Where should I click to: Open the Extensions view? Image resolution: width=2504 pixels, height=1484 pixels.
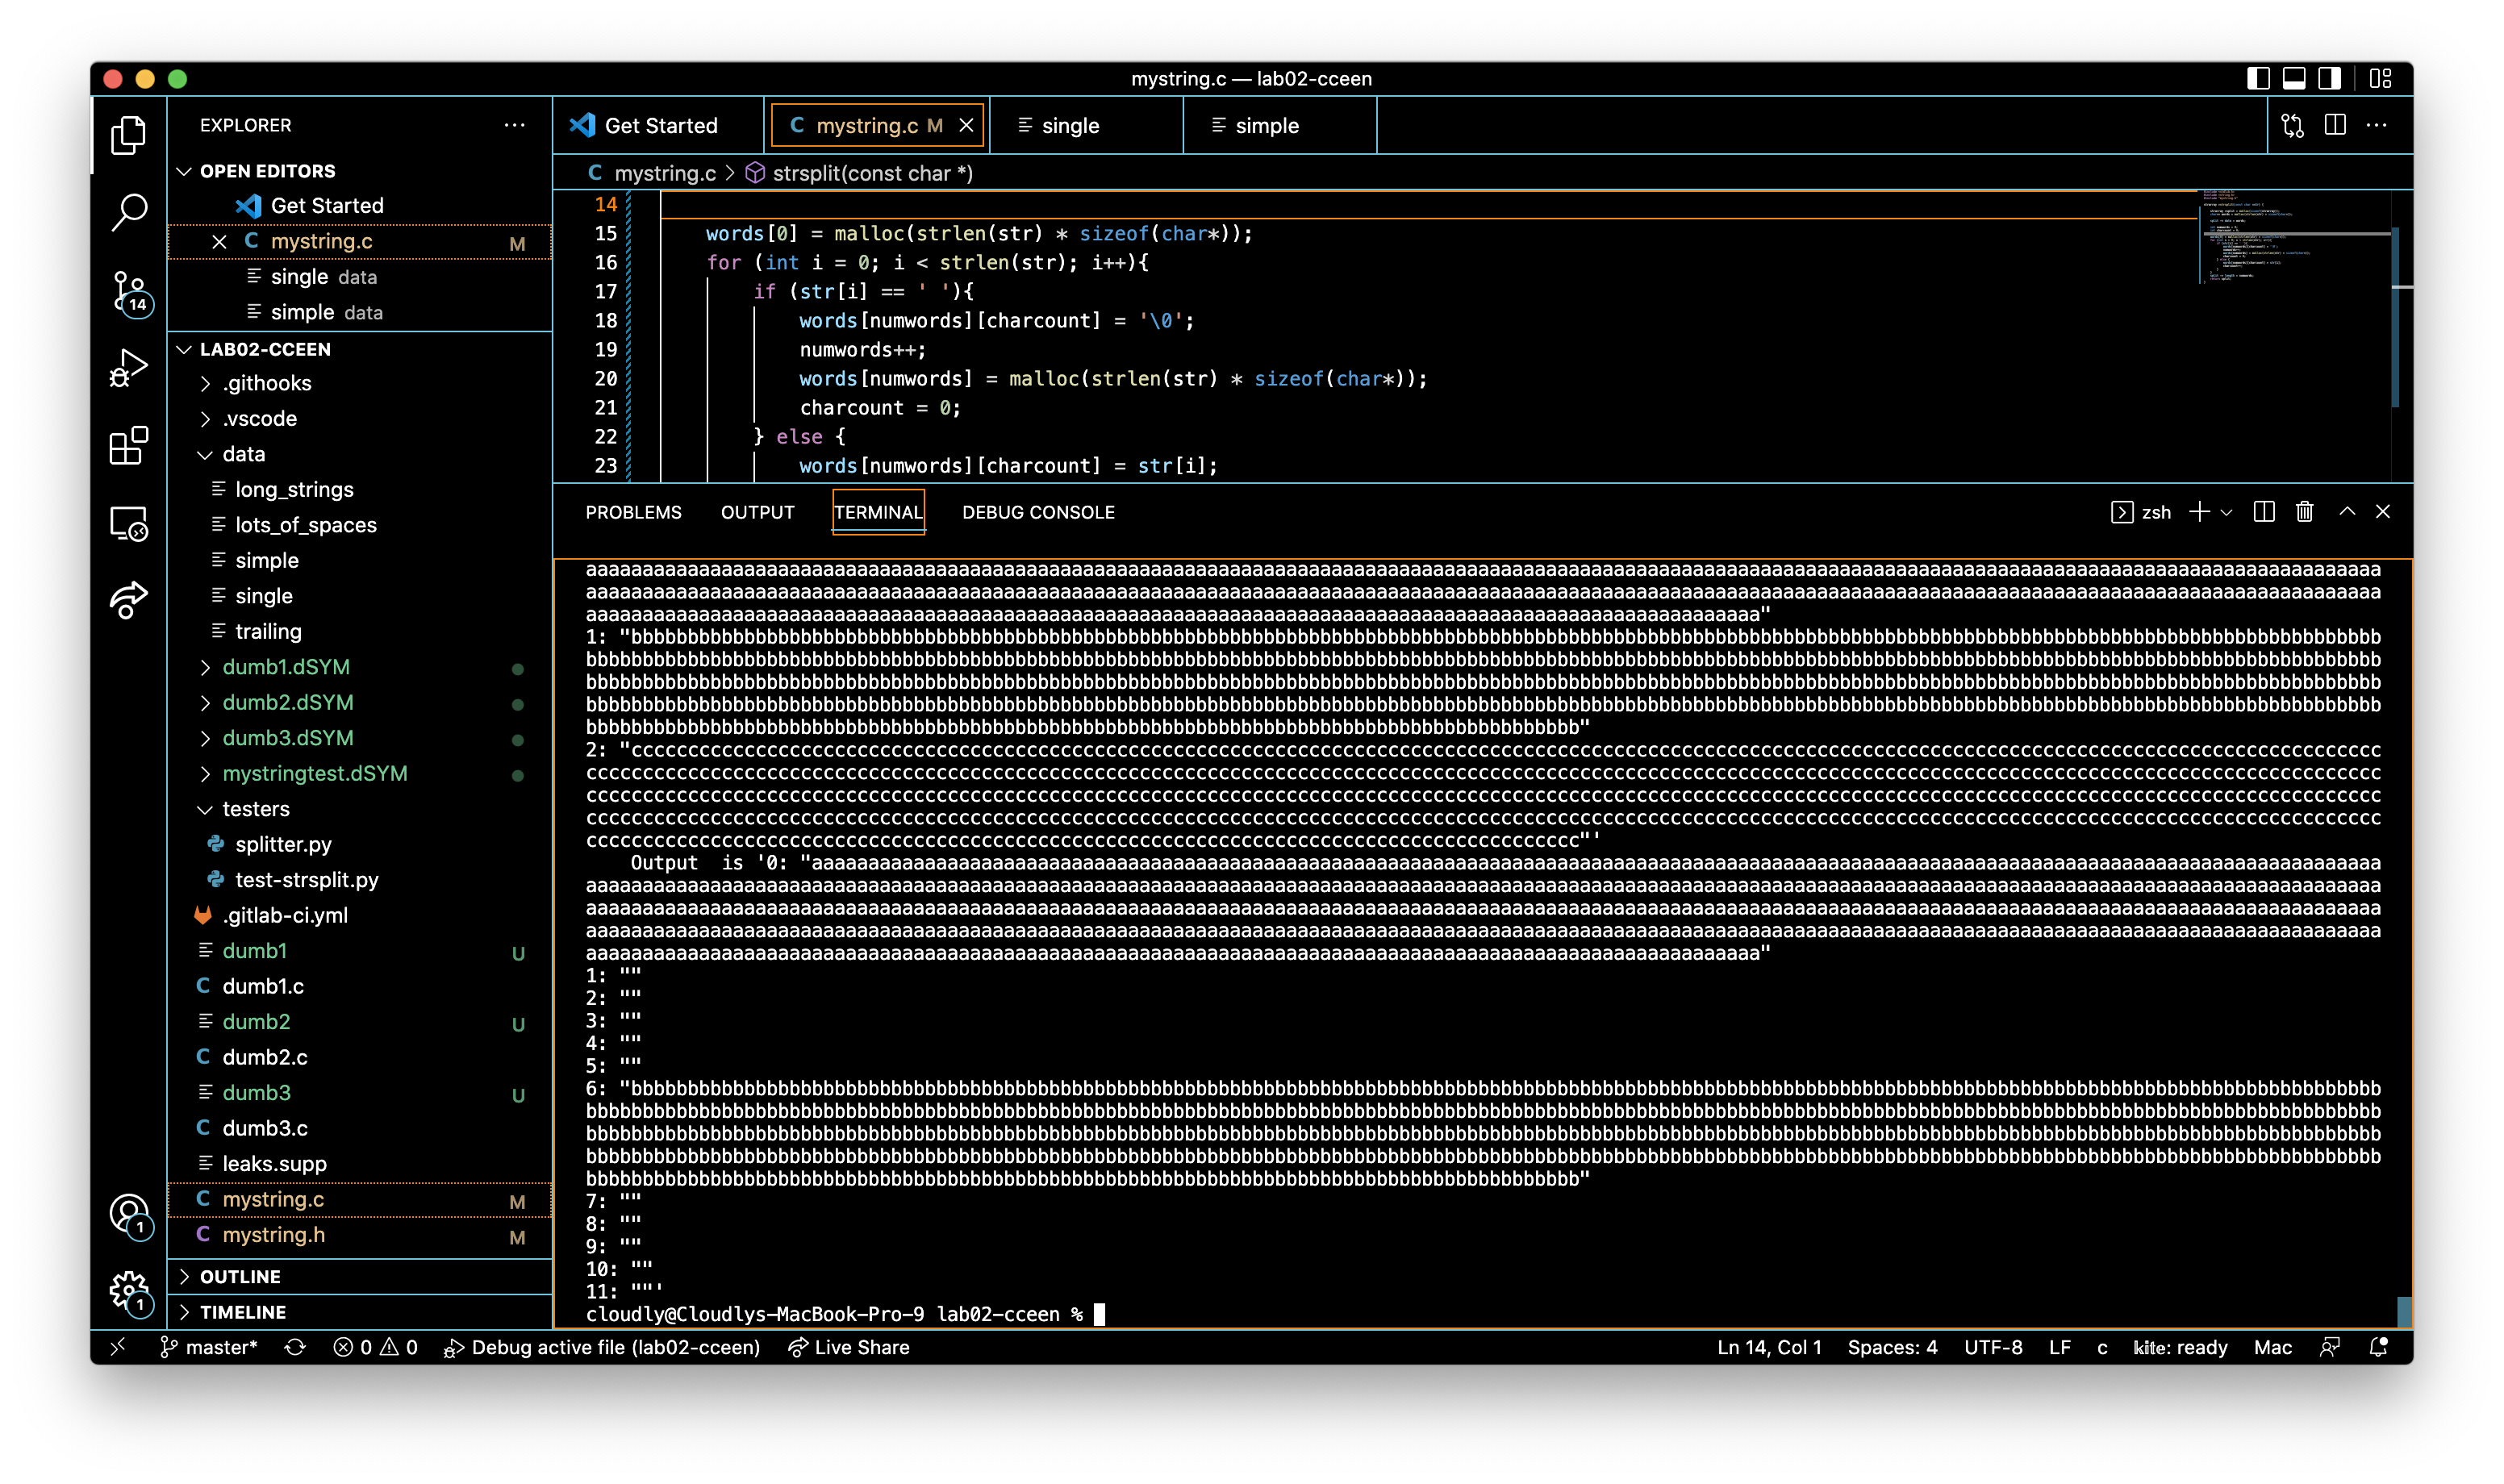pos(129,445)
